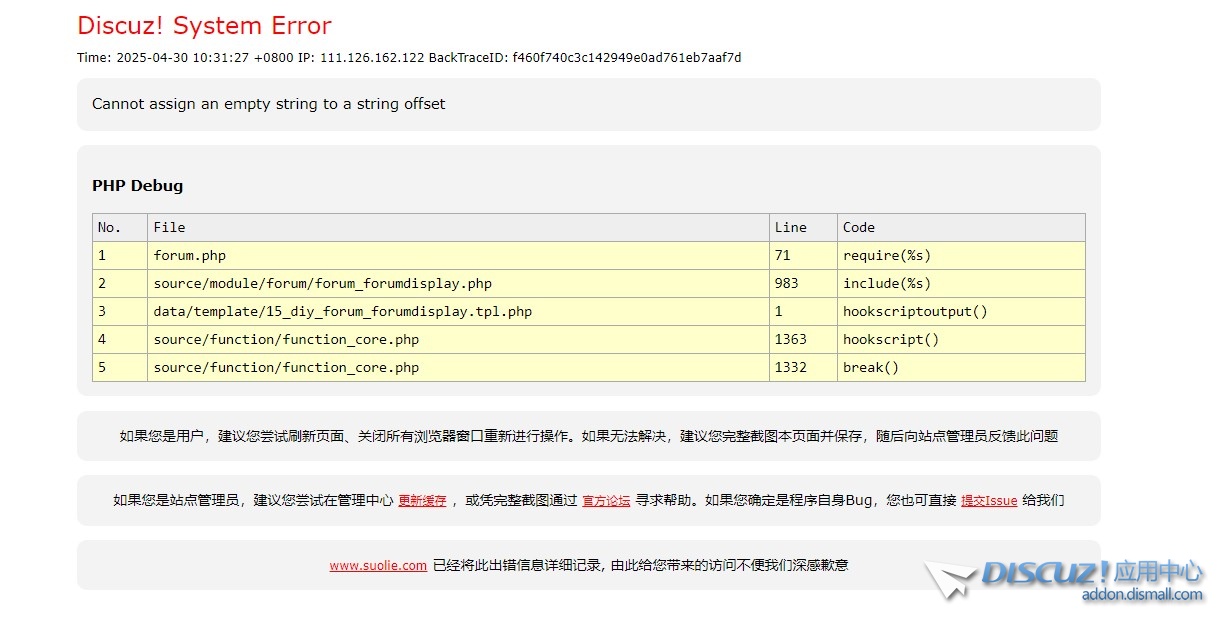1221x620 pixels.
Task: Click the hookscript() code cell
Action: click(x=961, y=339)
